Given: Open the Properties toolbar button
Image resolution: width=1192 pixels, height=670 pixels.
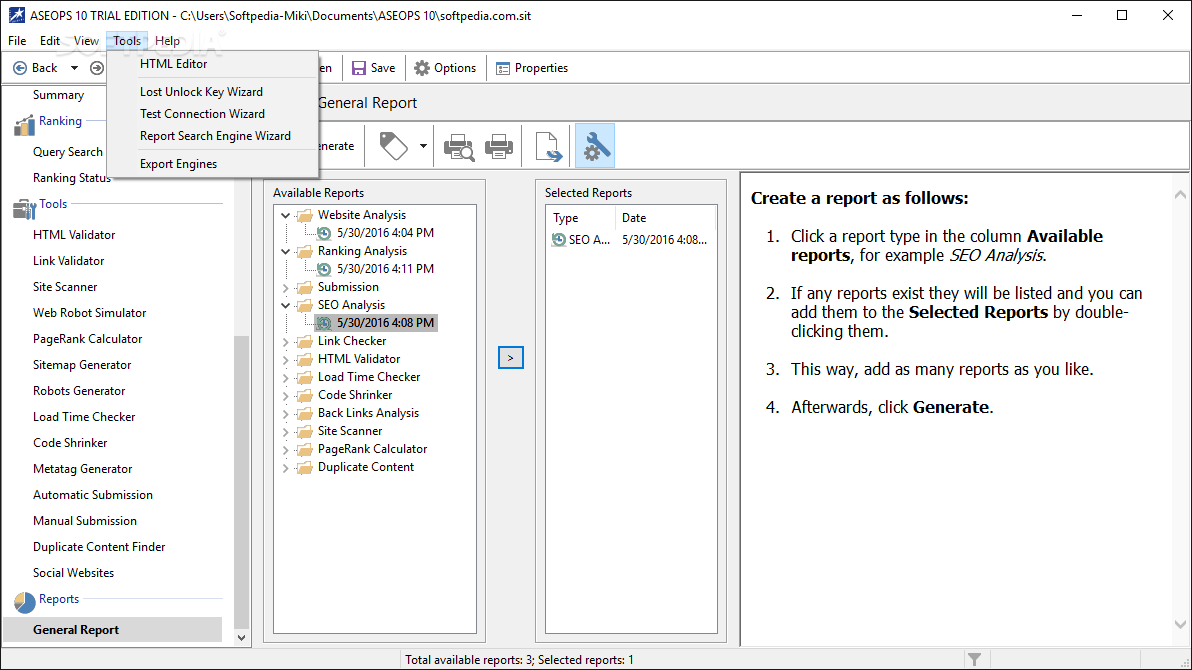Looking at the screenshot, I should (x=532, y=68).
